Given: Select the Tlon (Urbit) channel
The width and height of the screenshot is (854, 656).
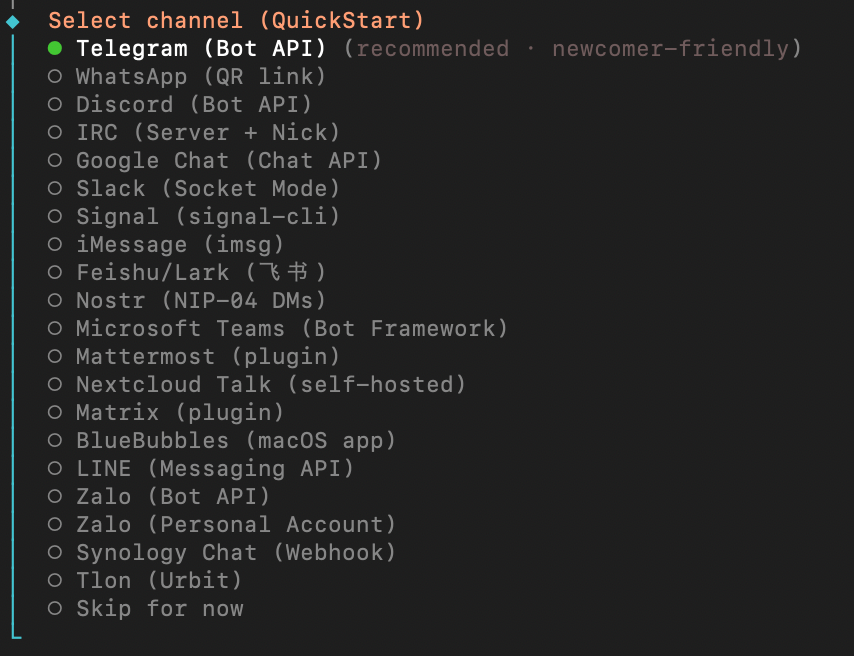Looking at the screenshot, I should pyautogui.click(x=159, y=580).
